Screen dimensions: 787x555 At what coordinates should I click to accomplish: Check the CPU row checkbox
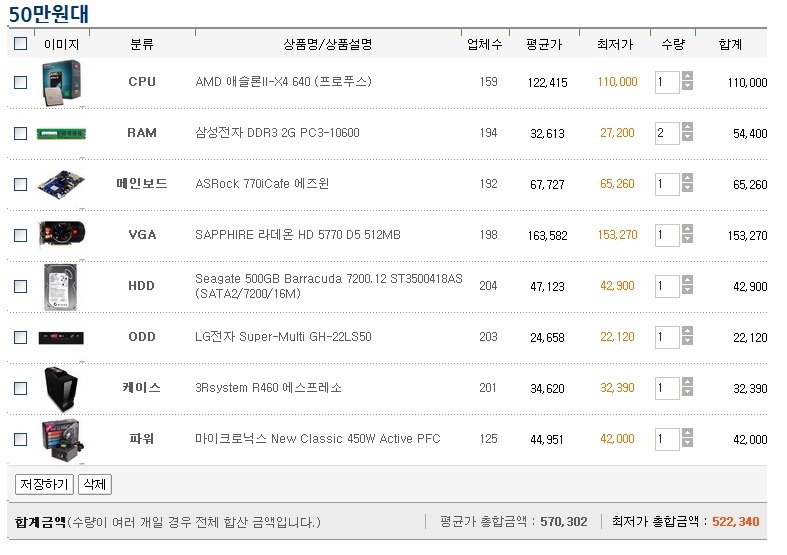[x=20, y=82]
